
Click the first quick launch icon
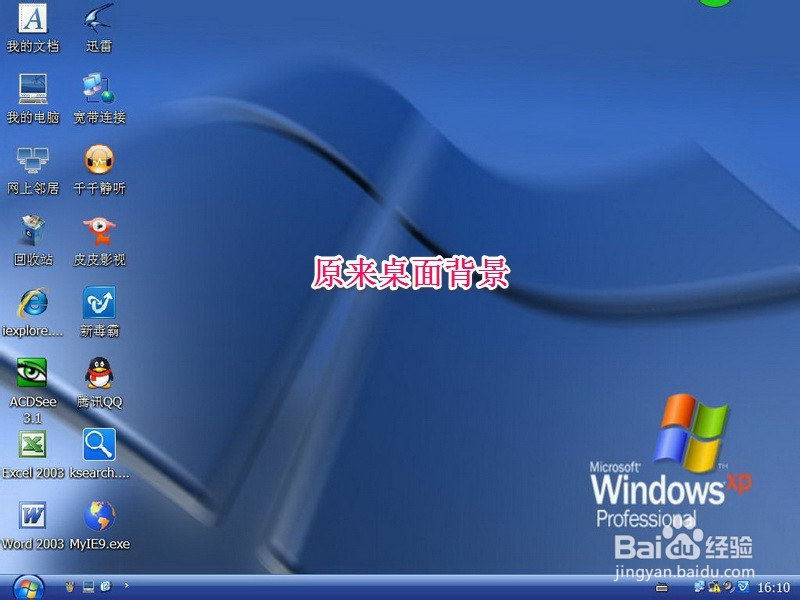pos(70,586)
